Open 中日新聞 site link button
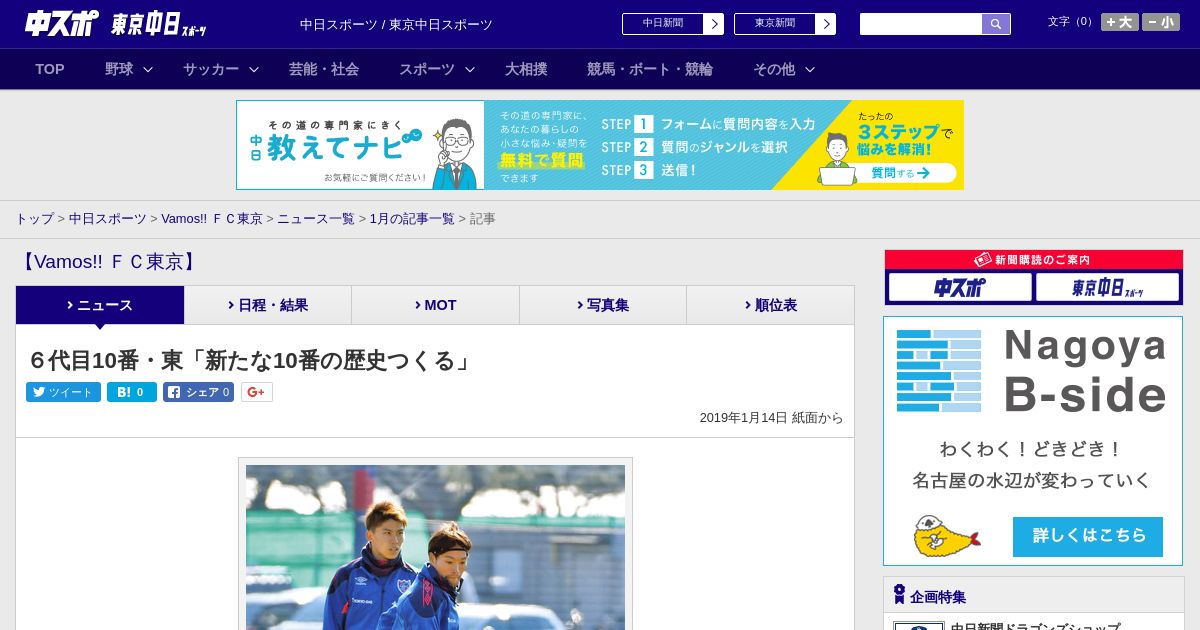 (x=662, y=24)
